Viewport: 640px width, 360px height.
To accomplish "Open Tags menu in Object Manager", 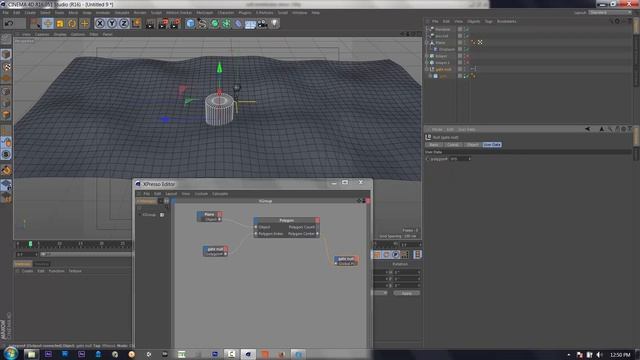I will coord(488,21).
